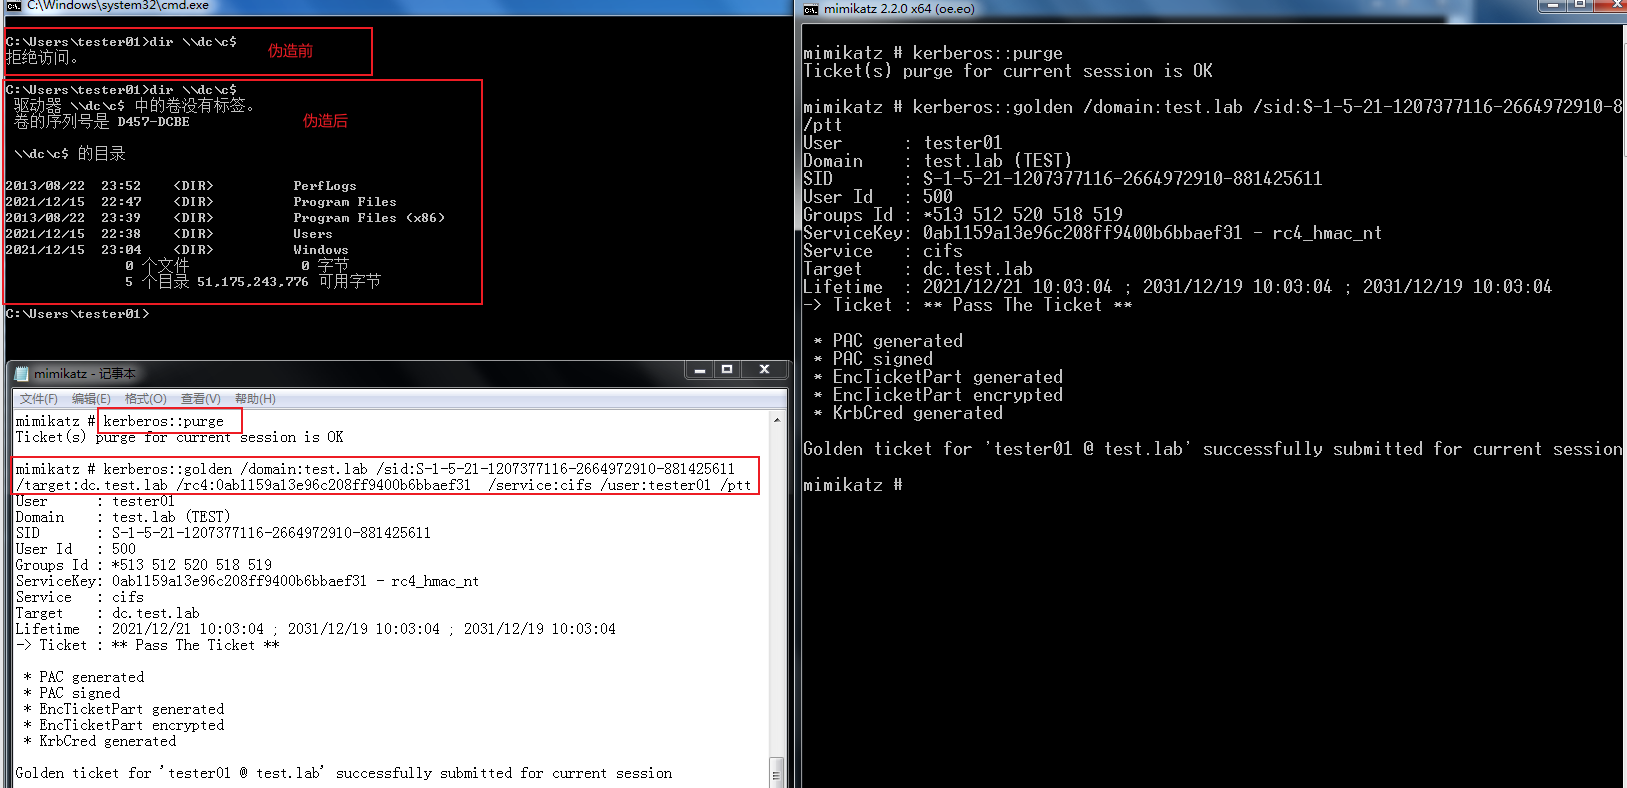Click 'Ticket(s) purge for current session is OK' in console
Viewport: 1627px width, 788px height.
1008,71
